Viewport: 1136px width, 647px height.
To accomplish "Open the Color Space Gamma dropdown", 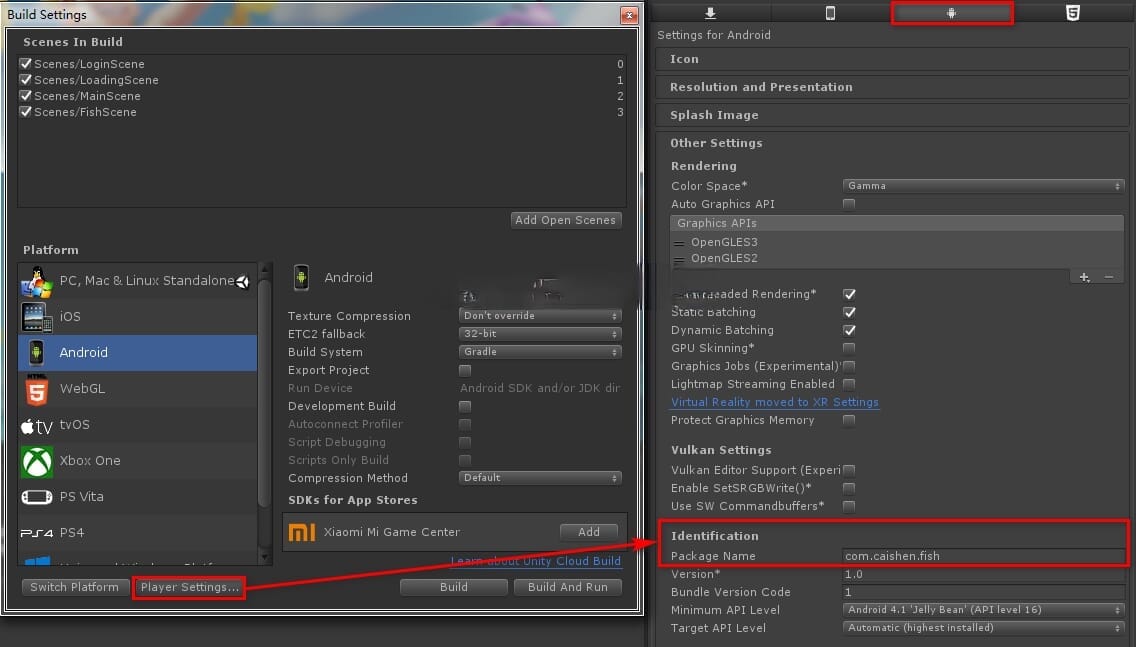I will (983, 186).
